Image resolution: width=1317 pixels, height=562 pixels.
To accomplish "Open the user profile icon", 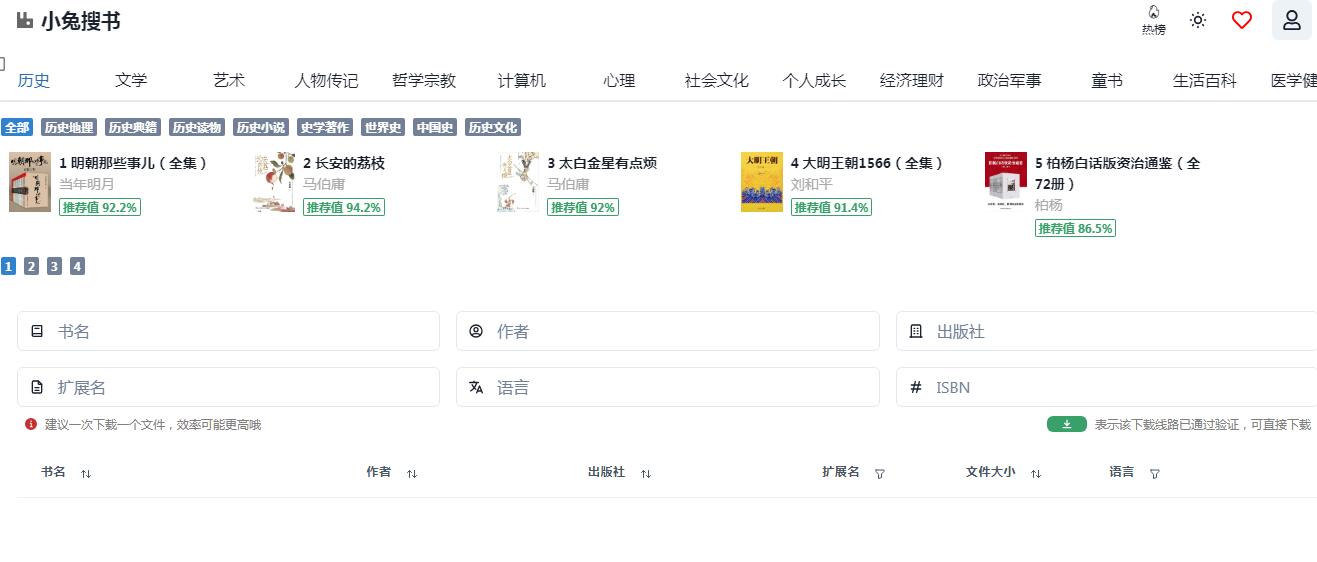I will point(1291,20).
